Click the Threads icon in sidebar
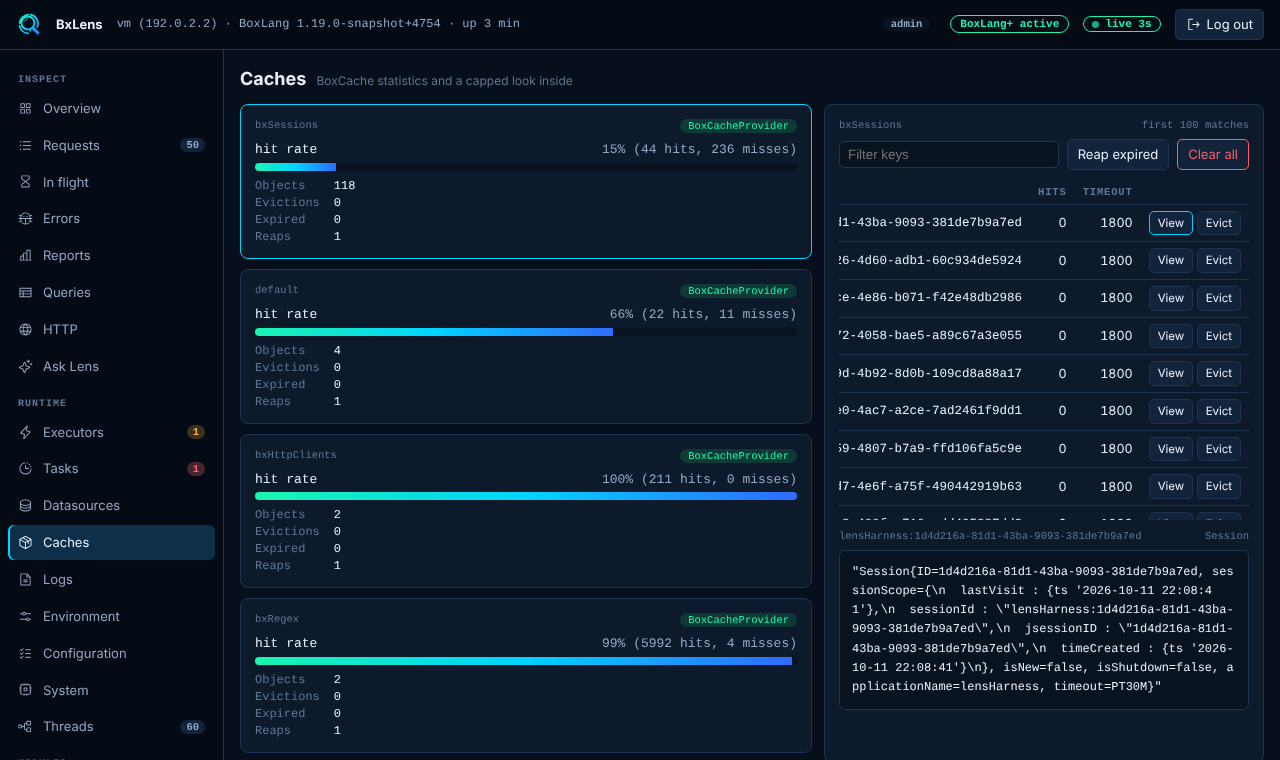The height and width of the screenshot is (760, 1280). click(25, 726)
